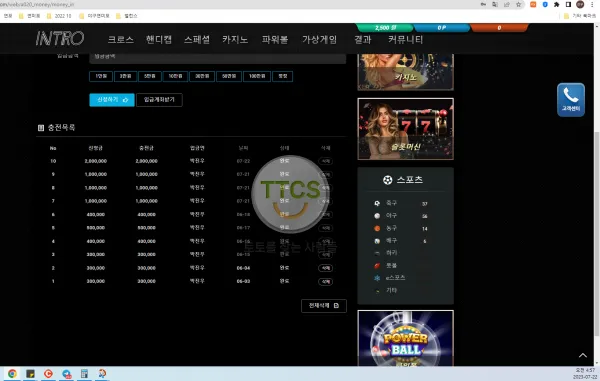The width and height of the screenshot is (600, 381).
Task: Click the list icon beside 충전목록 heading
Action: click(x=41, y=128)
